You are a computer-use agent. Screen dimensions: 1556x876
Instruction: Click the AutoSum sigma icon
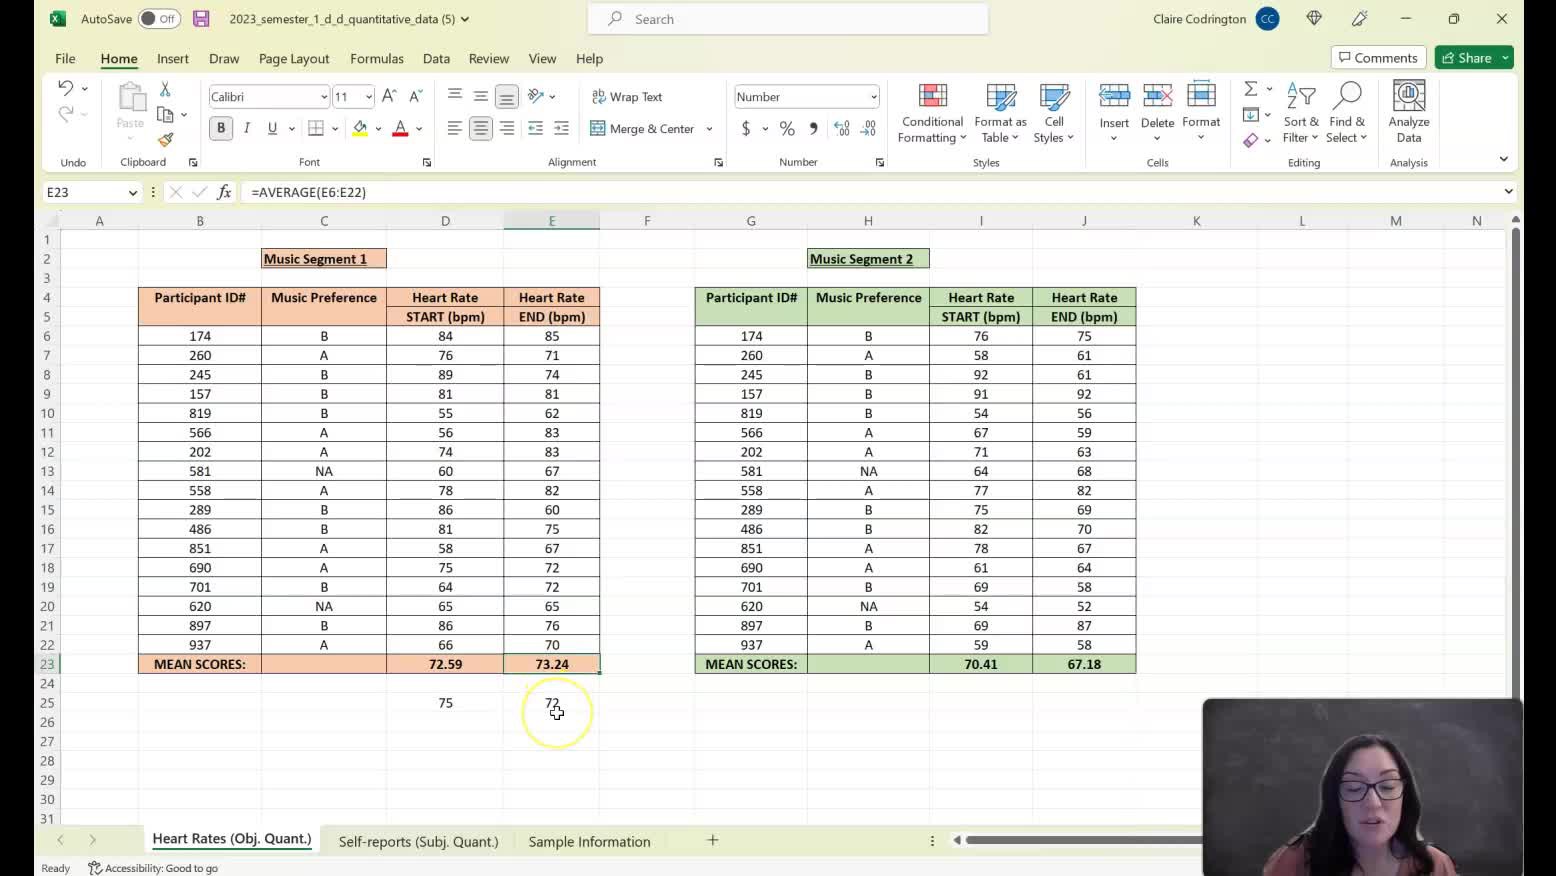(x=1250, y=89)
